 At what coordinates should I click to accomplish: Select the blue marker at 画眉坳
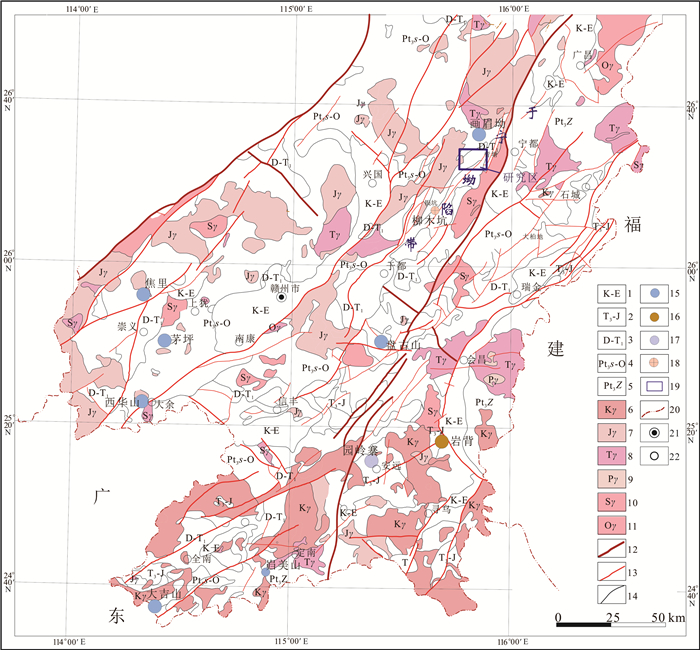pos(479,134)
